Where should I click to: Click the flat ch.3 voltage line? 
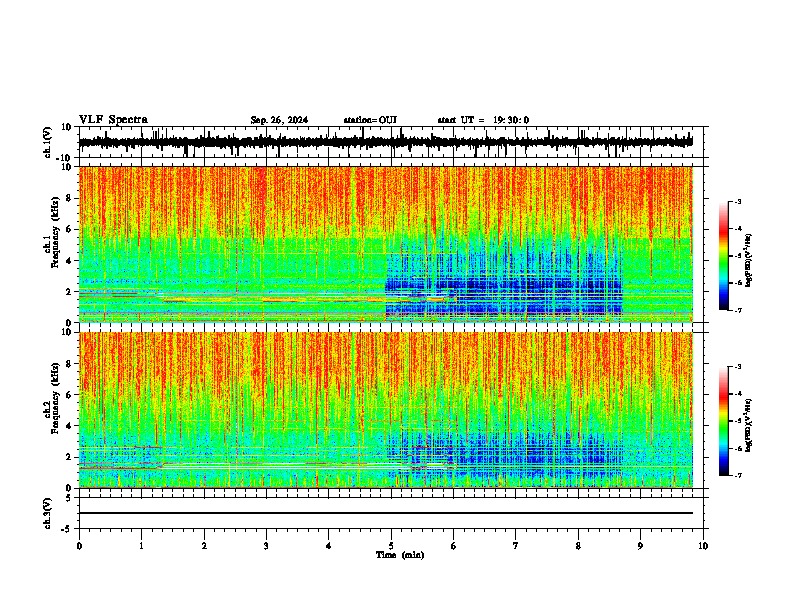tap(386, 513)
